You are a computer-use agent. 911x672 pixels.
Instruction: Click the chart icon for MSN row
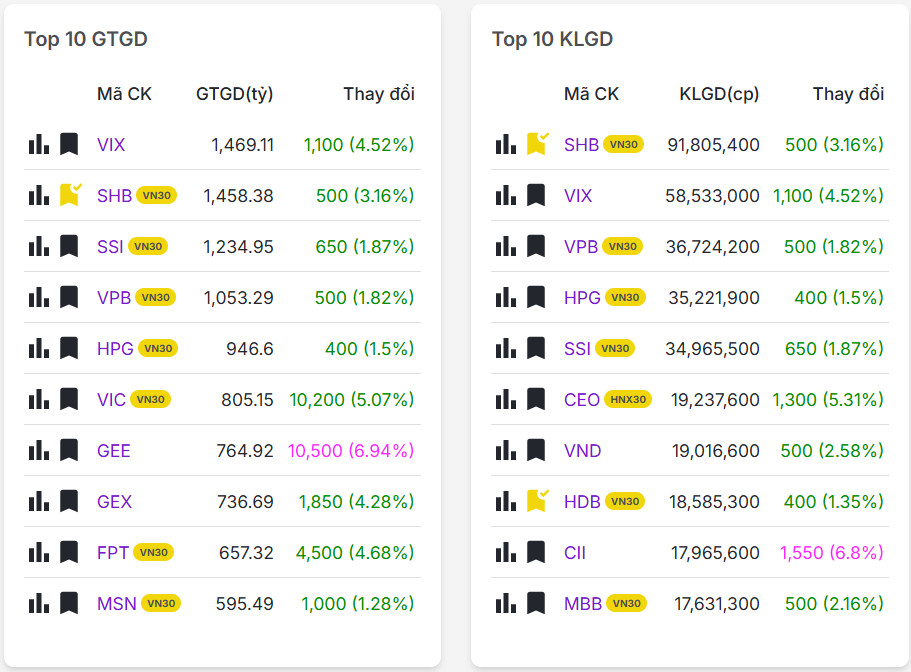[x=39, y=604]
